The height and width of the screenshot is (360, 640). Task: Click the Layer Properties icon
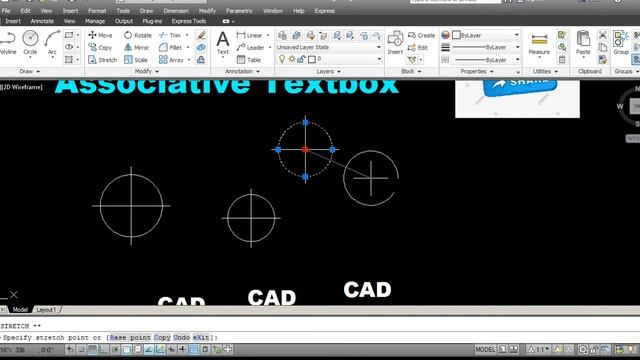coord(282,36)
